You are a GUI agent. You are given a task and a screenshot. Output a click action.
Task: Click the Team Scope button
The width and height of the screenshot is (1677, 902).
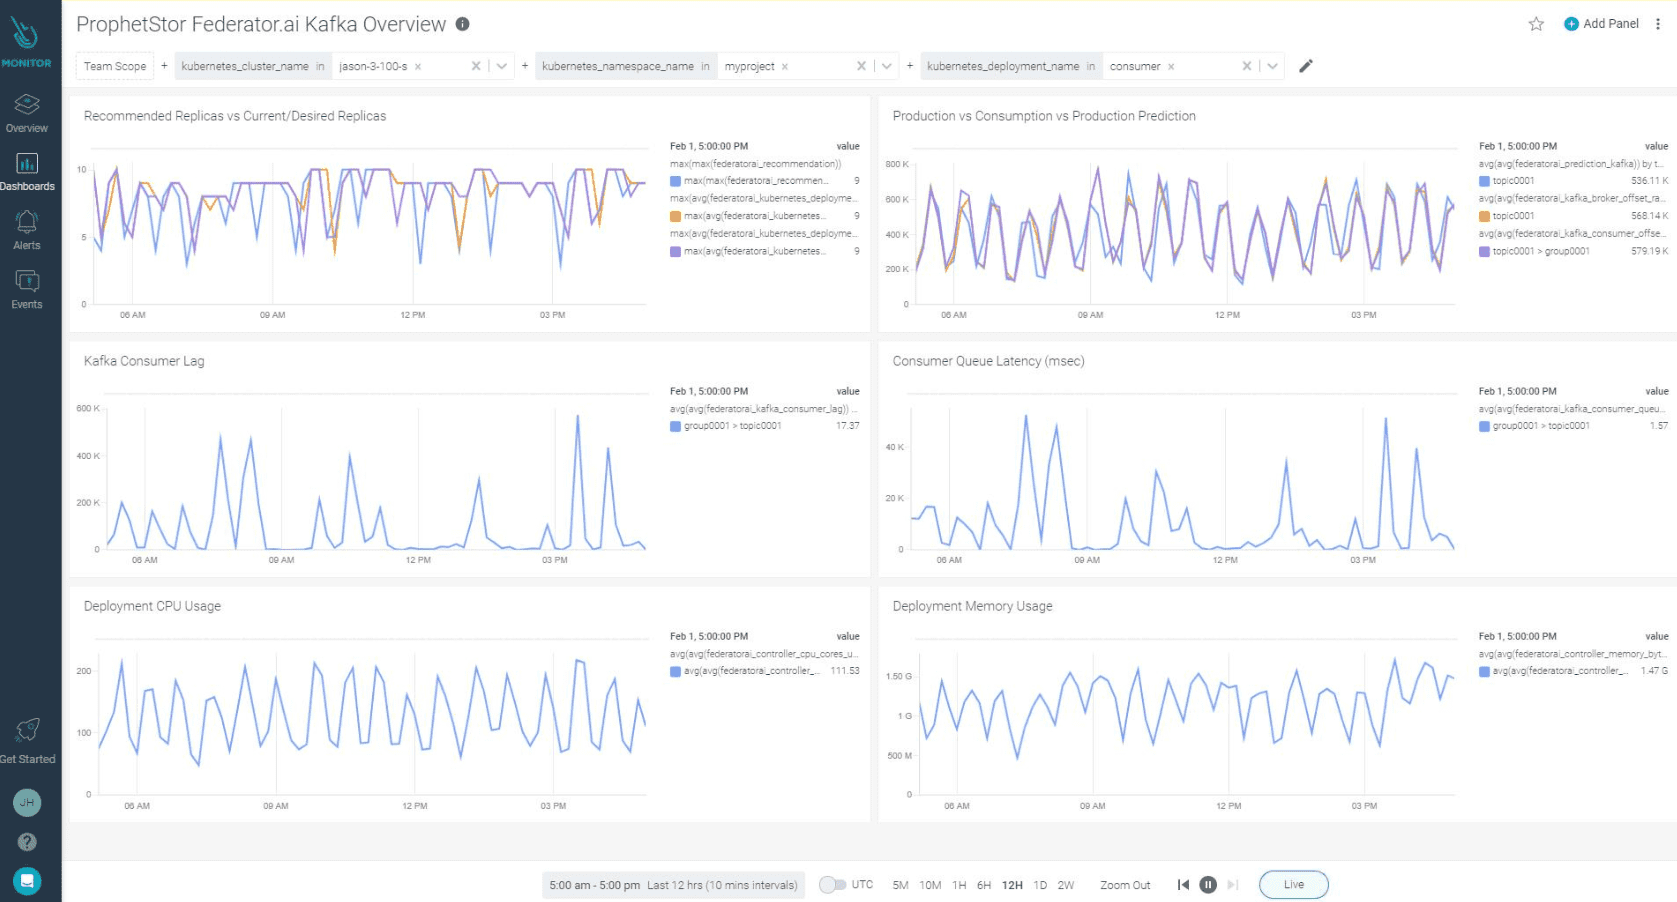click(x=115, y=66)
